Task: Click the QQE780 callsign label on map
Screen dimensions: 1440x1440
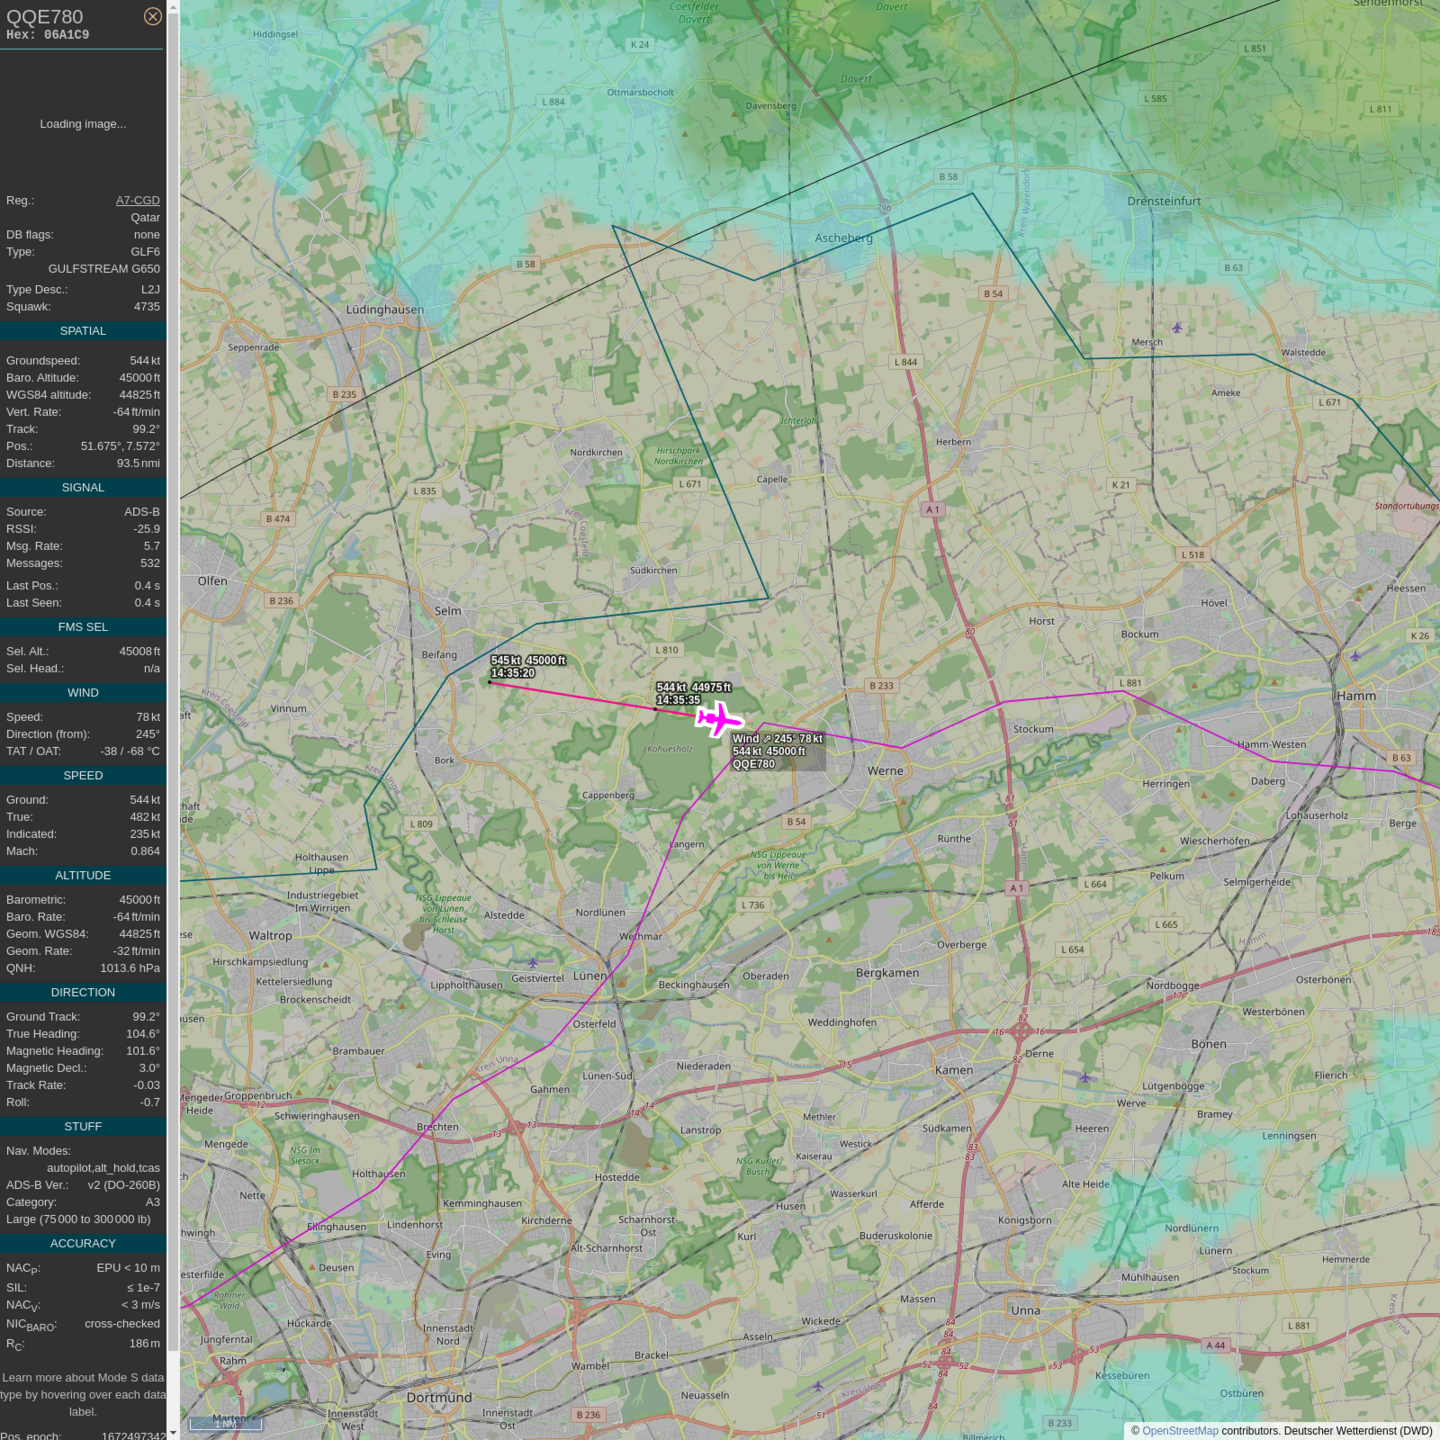Action: 753,764
